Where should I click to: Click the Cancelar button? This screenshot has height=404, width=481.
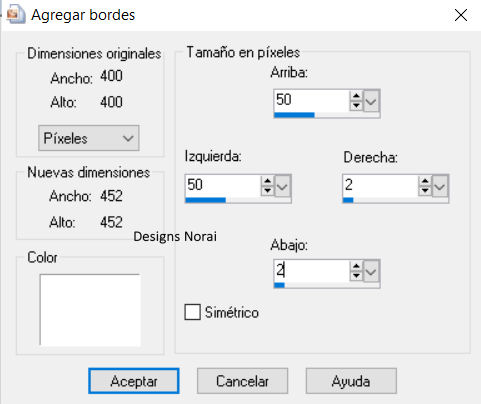point(242,381)
